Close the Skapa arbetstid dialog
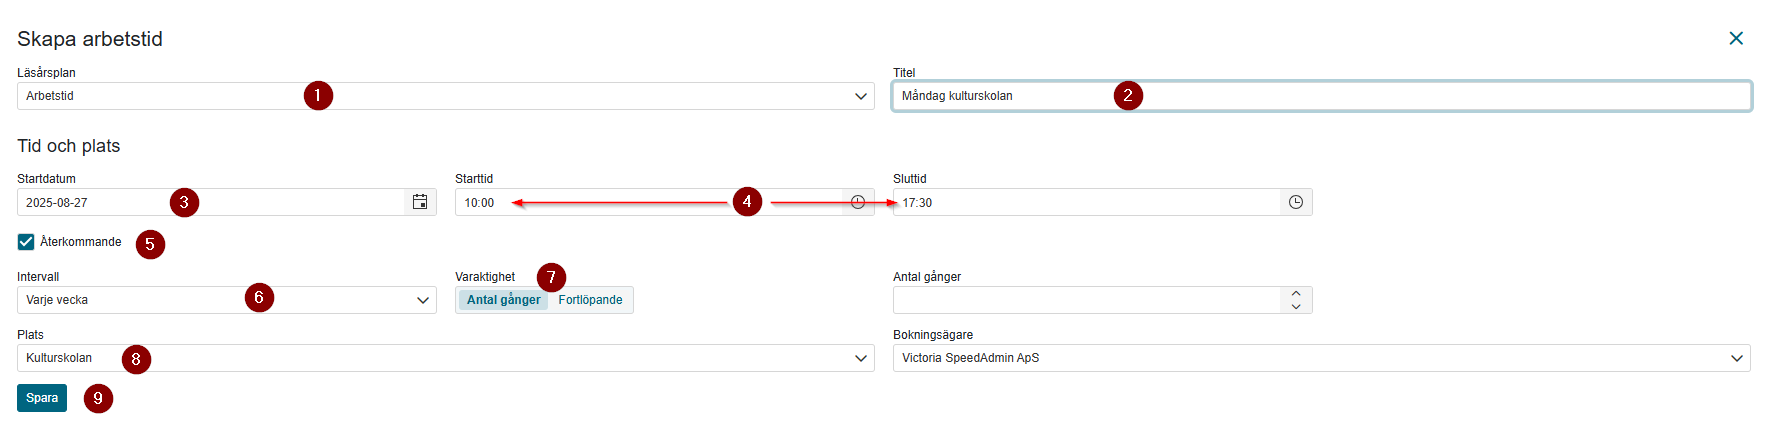The height and width of the screenshot is (421, 1767). point(1736,38)
